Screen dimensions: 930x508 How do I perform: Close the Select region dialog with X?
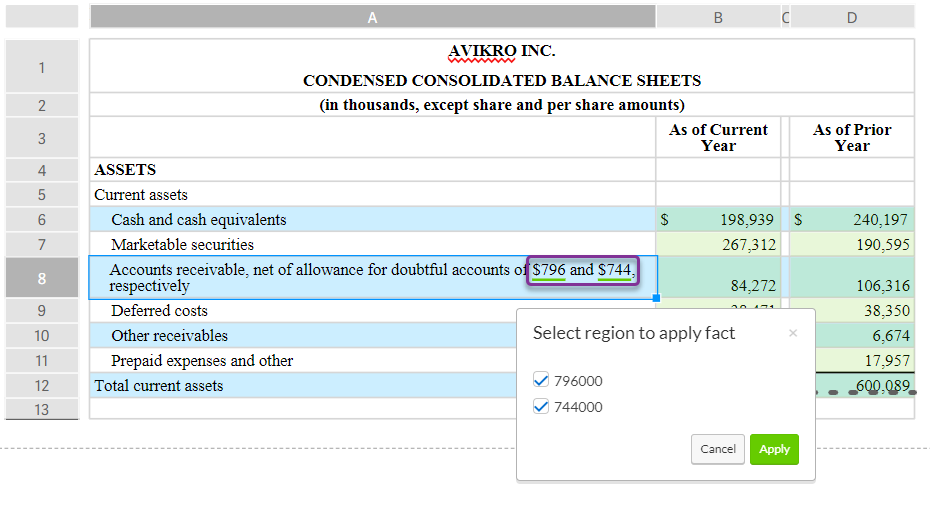[x=793, y=333]
